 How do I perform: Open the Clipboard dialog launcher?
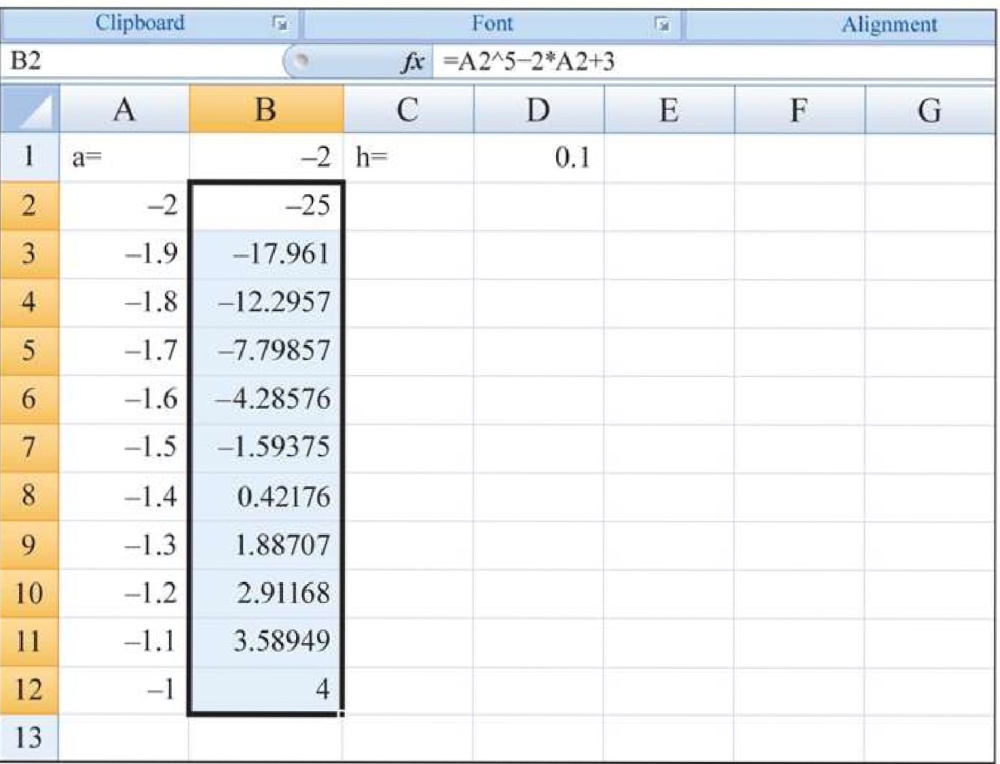click(x=279, y=24)
